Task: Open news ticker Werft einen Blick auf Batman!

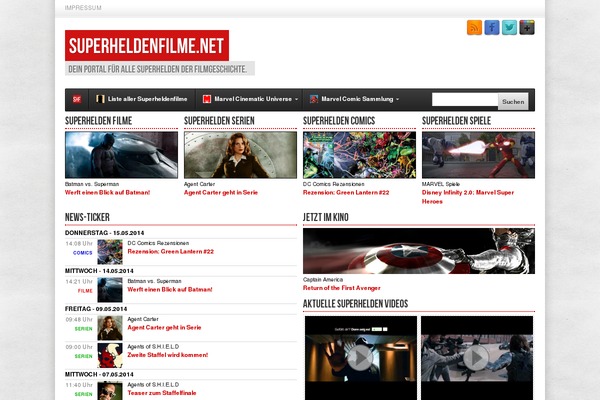Action: (170, 289)
